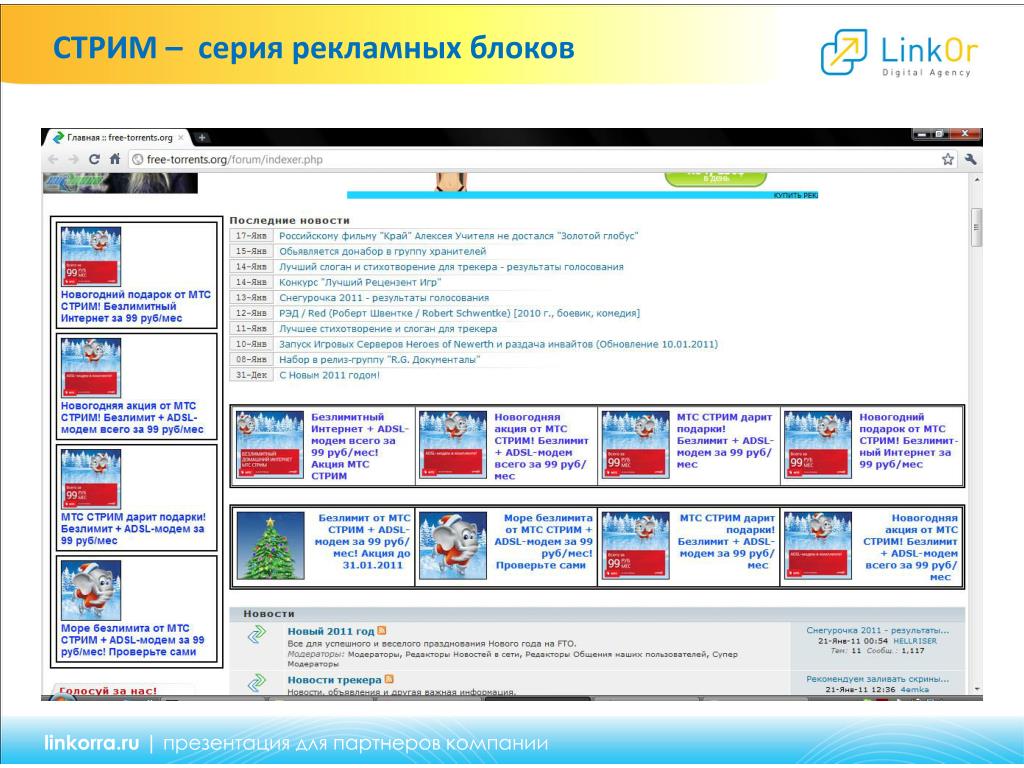Open Heroes of Newerth servers news link
1024x768 pixels.
(x=498, y=344)
